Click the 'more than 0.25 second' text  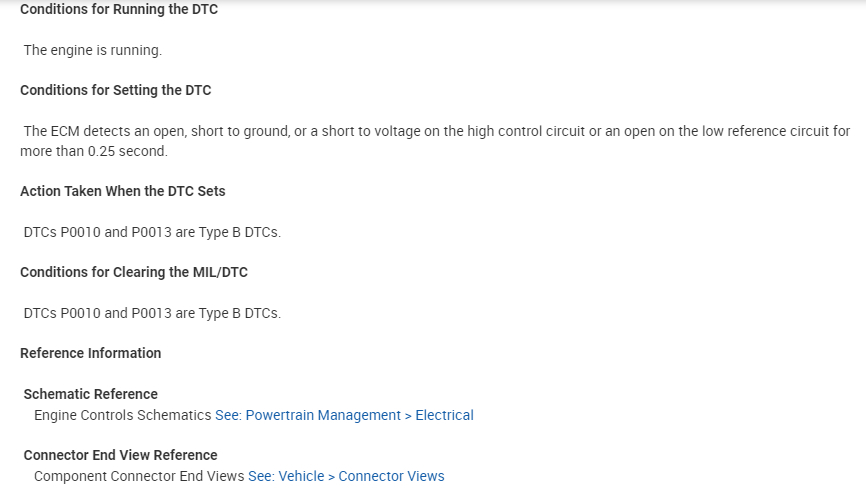[94, 152]
